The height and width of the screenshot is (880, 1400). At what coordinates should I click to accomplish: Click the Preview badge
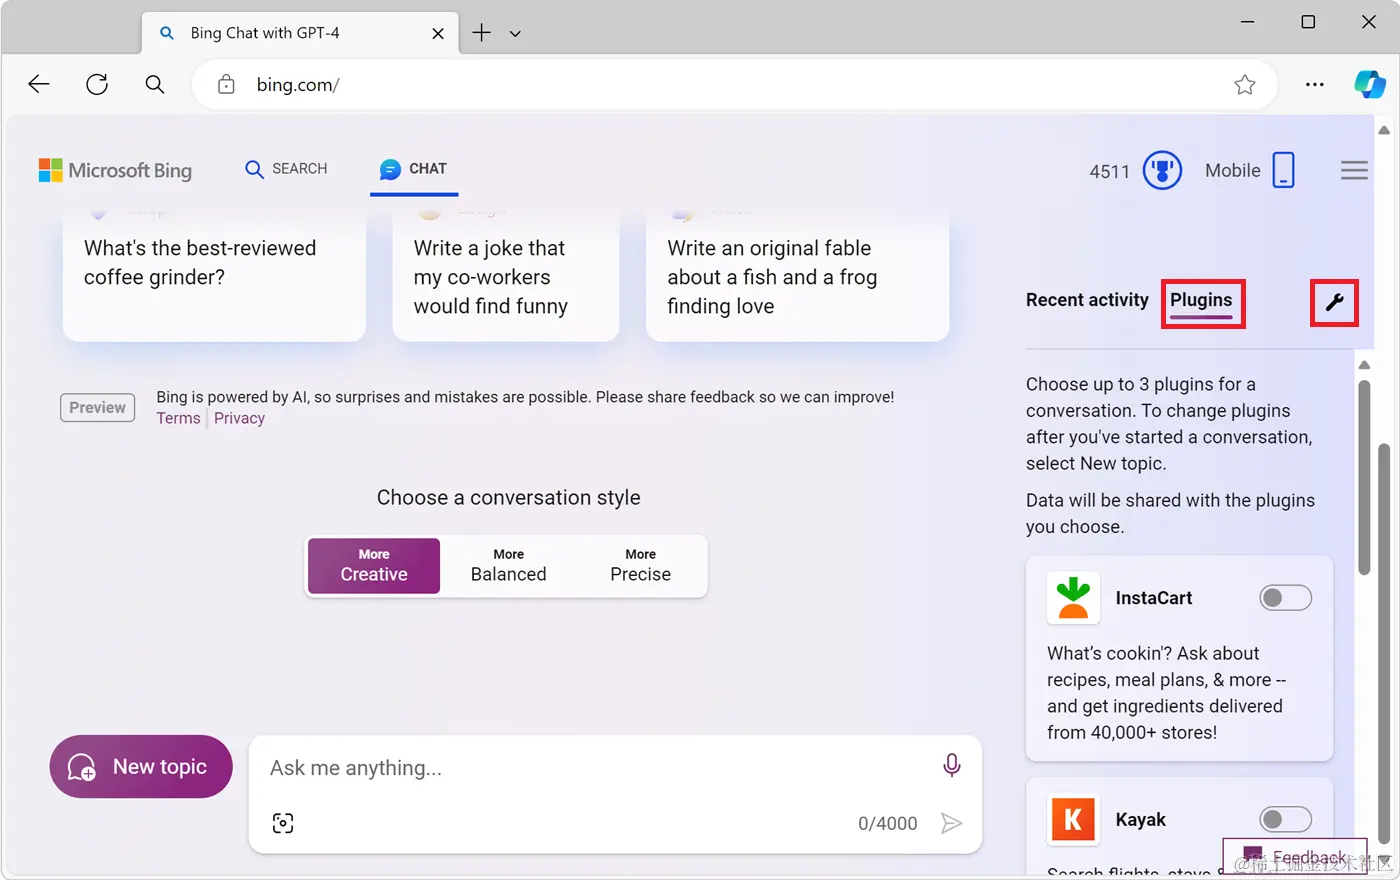tap(98, 407)
